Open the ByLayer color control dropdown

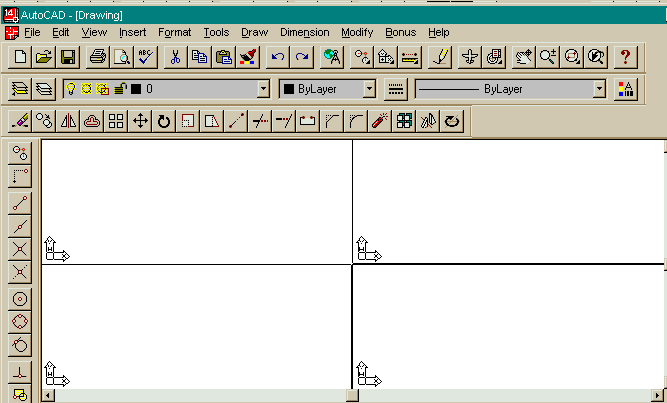click(x=369, y=89)
